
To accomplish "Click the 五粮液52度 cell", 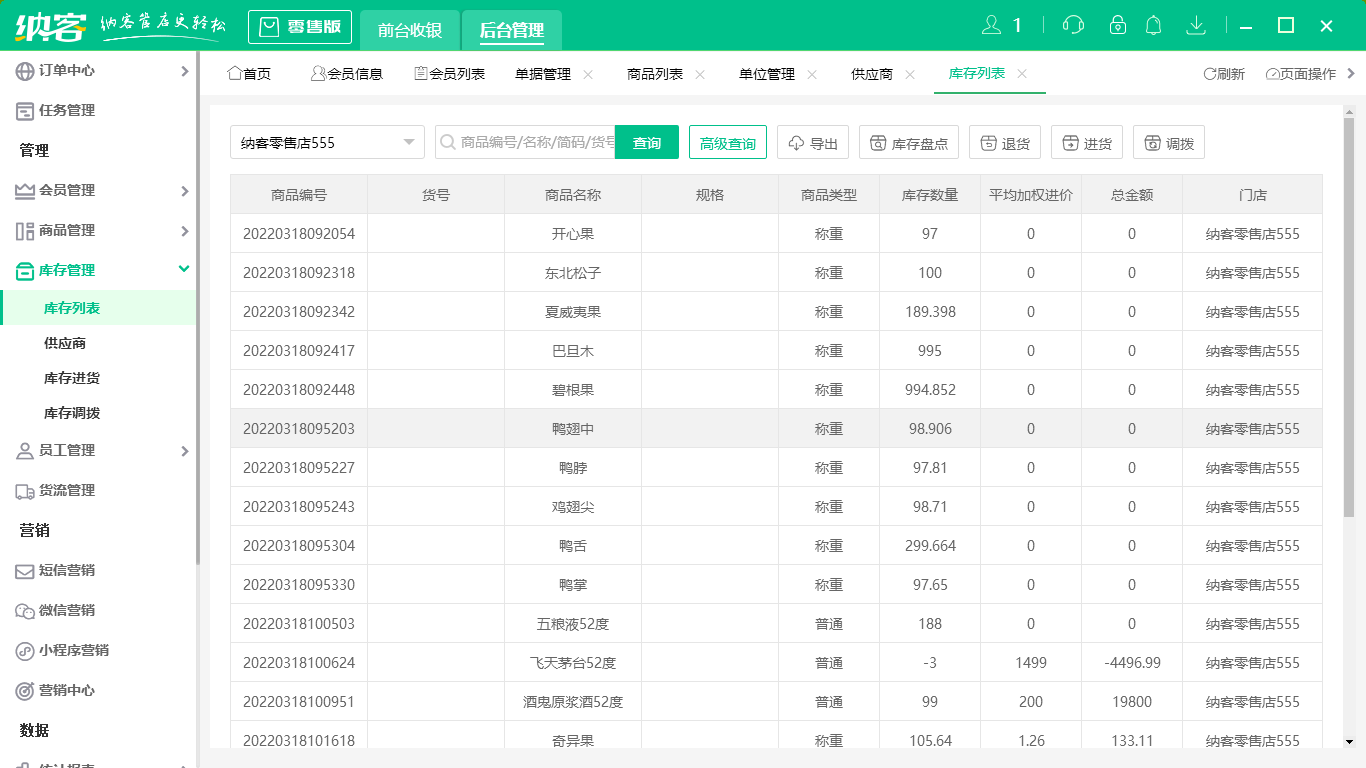I will pos(573,624).
